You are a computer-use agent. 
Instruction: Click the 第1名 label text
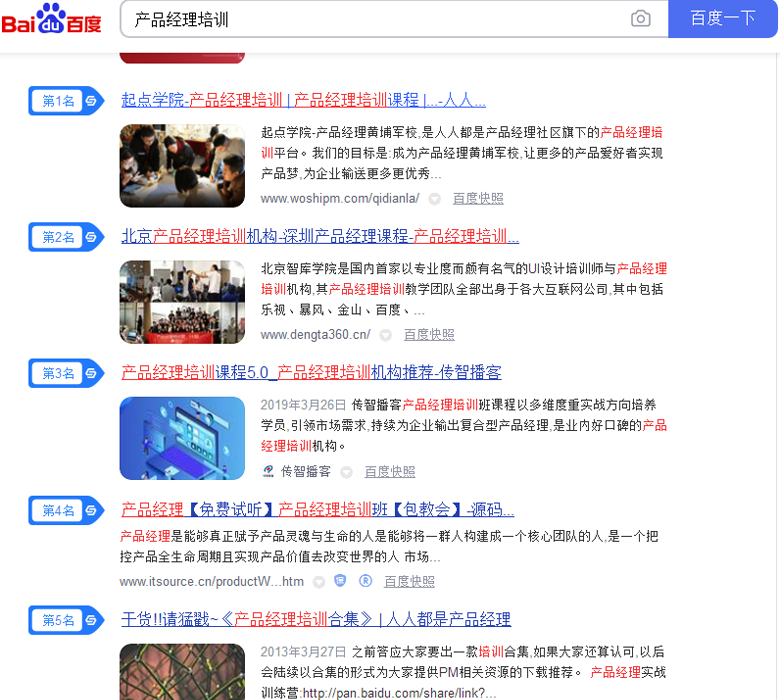pos(58,100)
